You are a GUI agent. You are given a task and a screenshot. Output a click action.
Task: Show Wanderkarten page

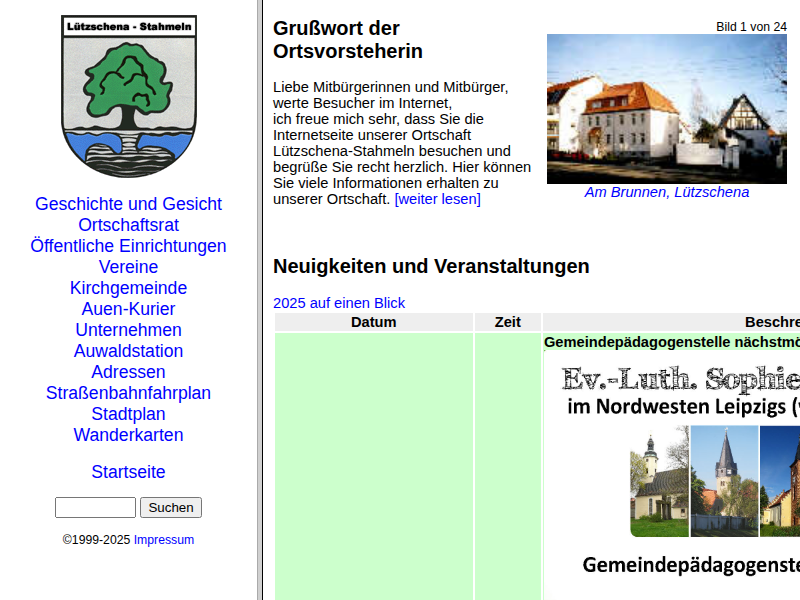pos(128,435)
